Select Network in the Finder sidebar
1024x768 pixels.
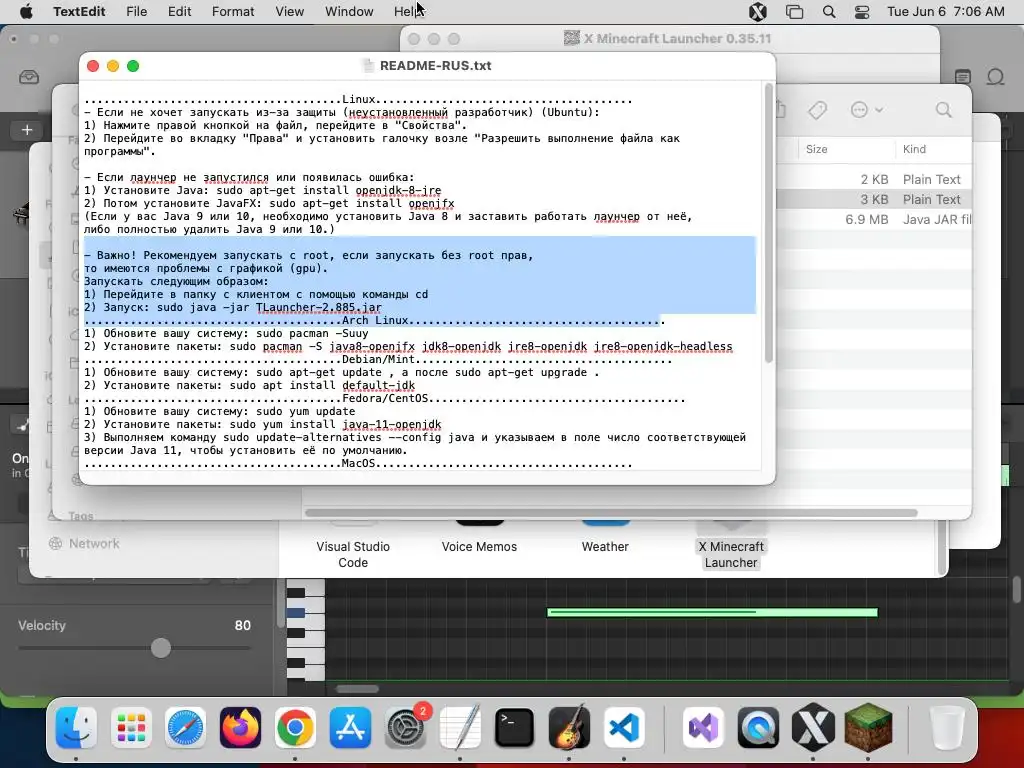click(x=94, y=543)
